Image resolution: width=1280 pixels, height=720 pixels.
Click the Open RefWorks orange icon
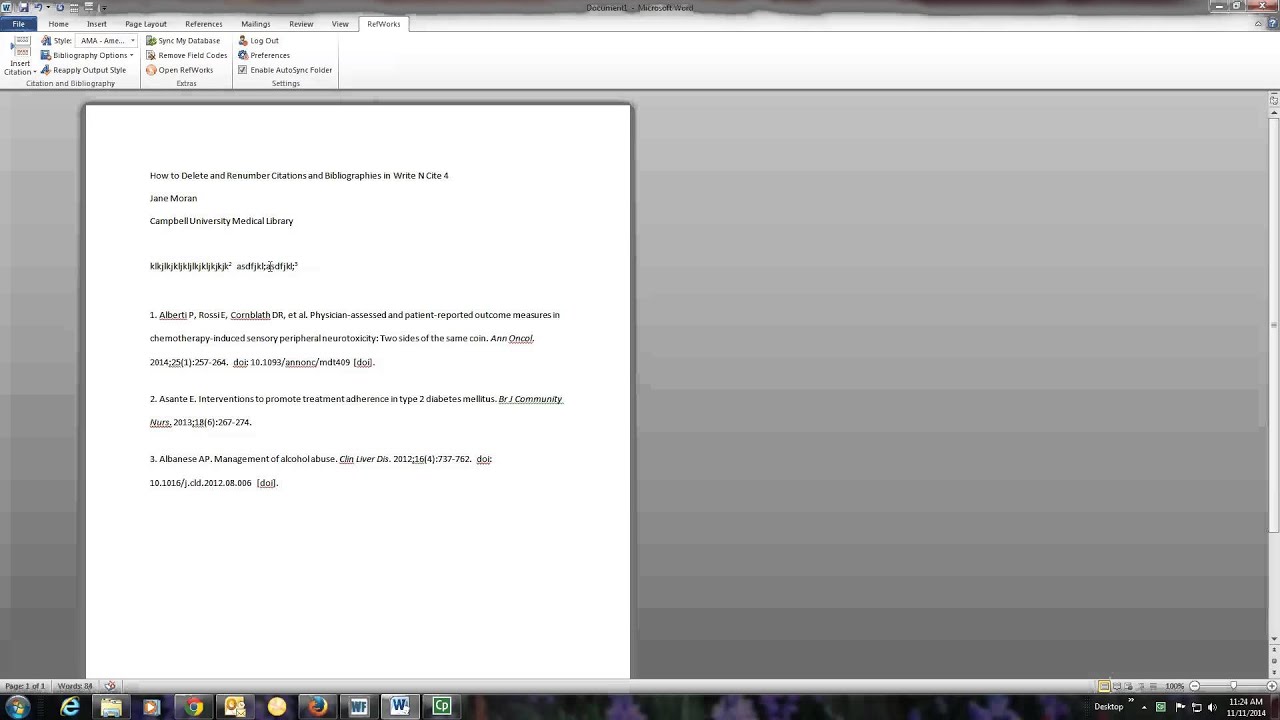(151, 70)
